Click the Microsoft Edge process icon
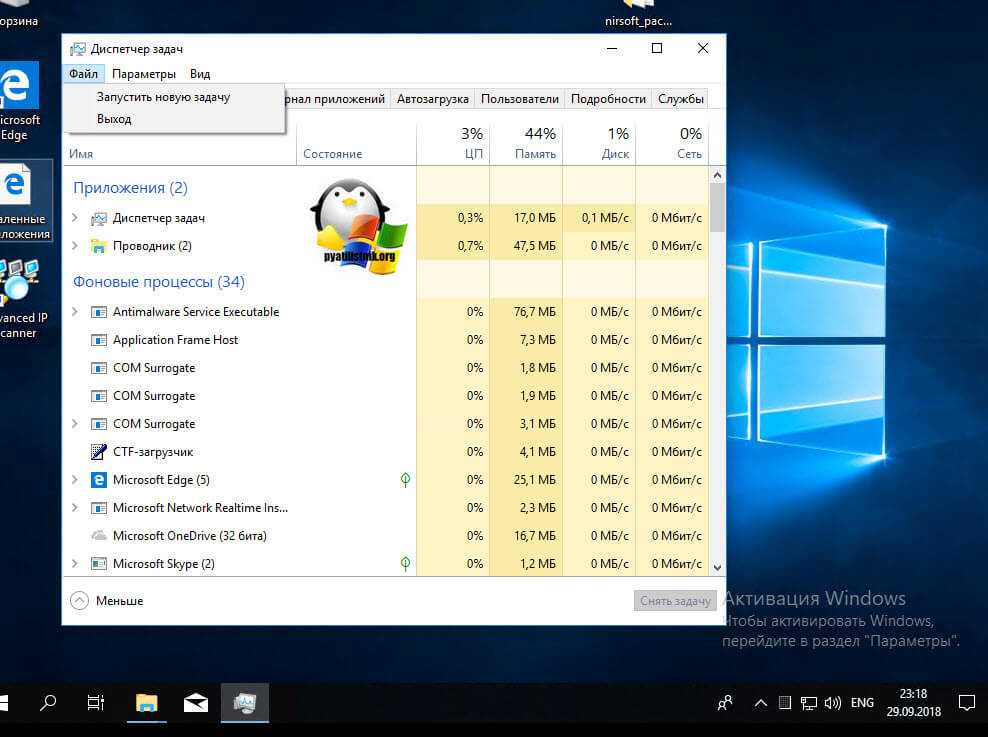 (99, 480)
